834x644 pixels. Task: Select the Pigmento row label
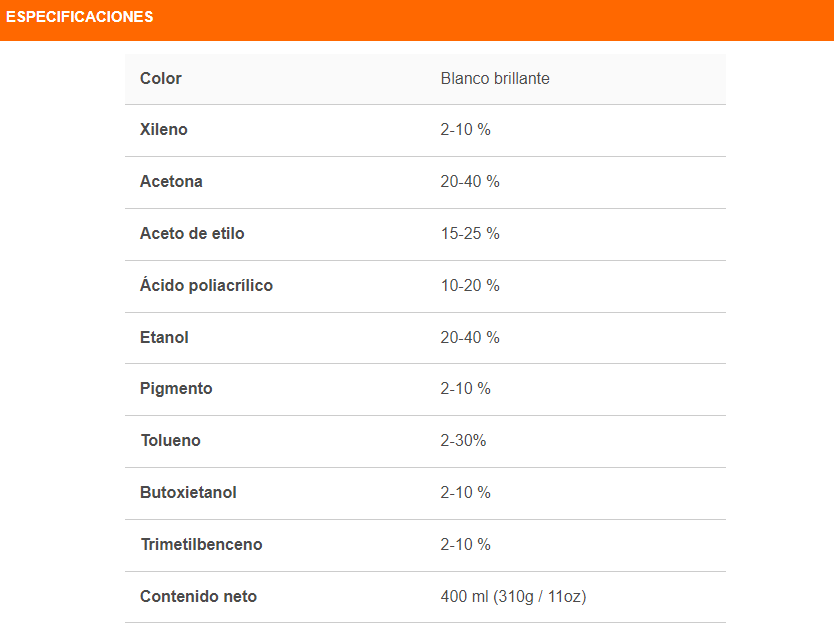176,389
